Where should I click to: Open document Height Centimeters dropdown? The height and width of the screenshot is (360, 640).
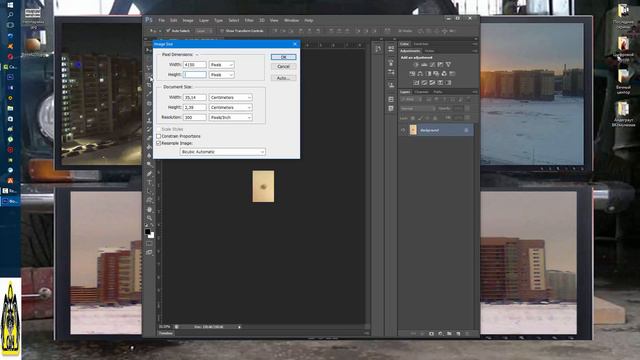tap(231, 107)
